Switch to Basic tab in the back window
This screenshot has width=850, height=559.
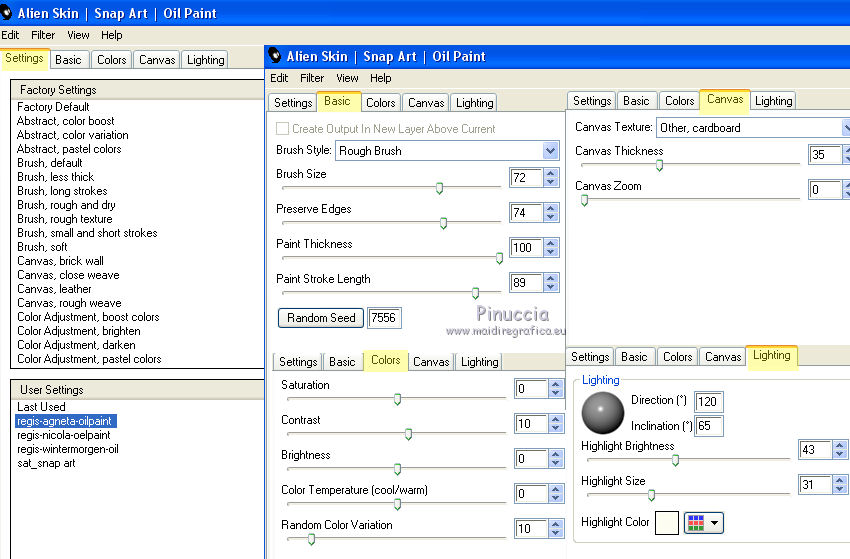pos(68,60)
